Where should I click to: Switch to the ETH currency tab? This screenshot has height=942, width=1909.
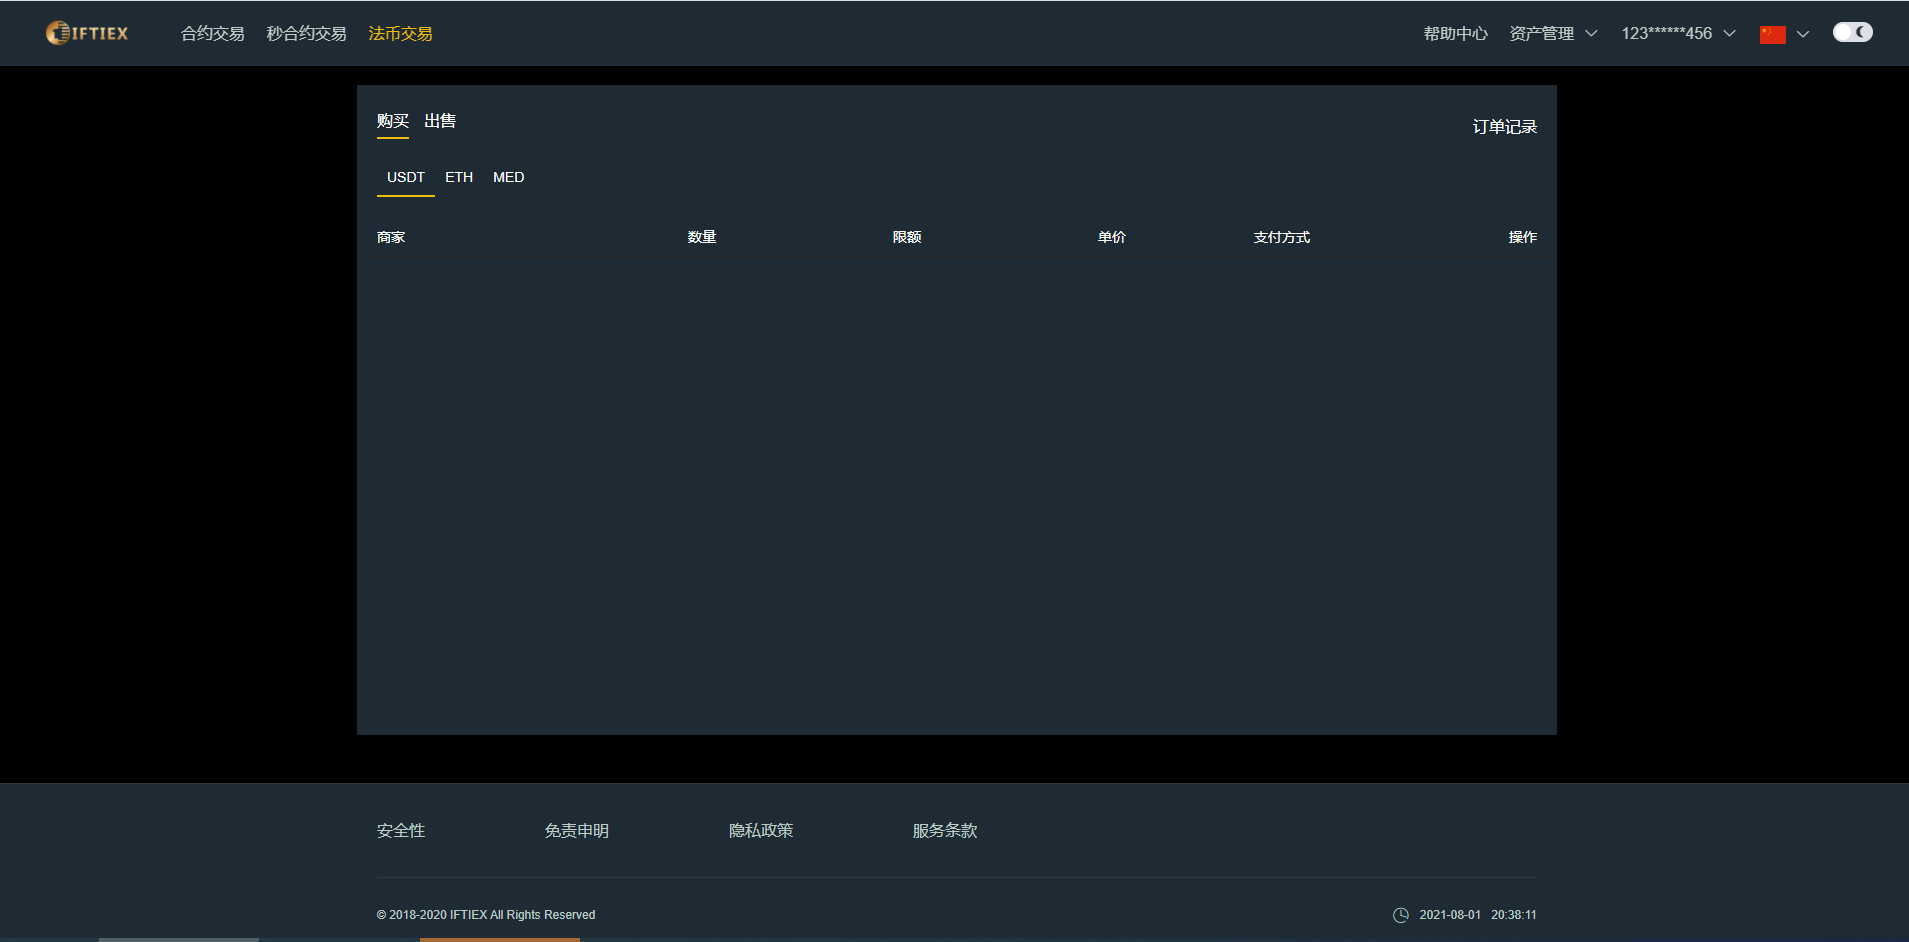pos(458,177)
